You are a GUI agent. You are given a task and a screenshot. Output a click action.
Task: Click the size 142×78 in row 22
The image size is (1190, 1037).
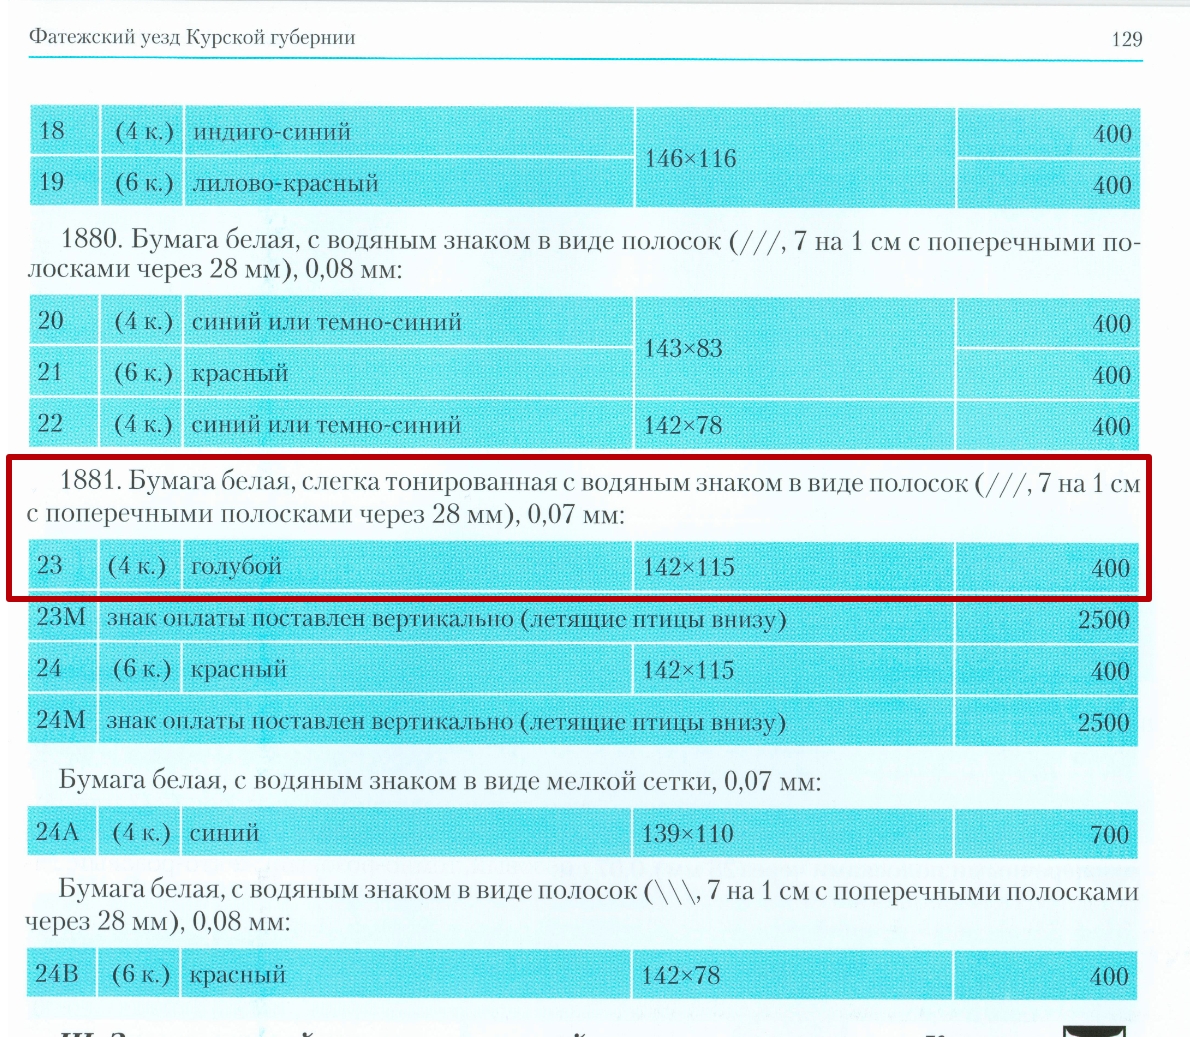tap(683, 425)
